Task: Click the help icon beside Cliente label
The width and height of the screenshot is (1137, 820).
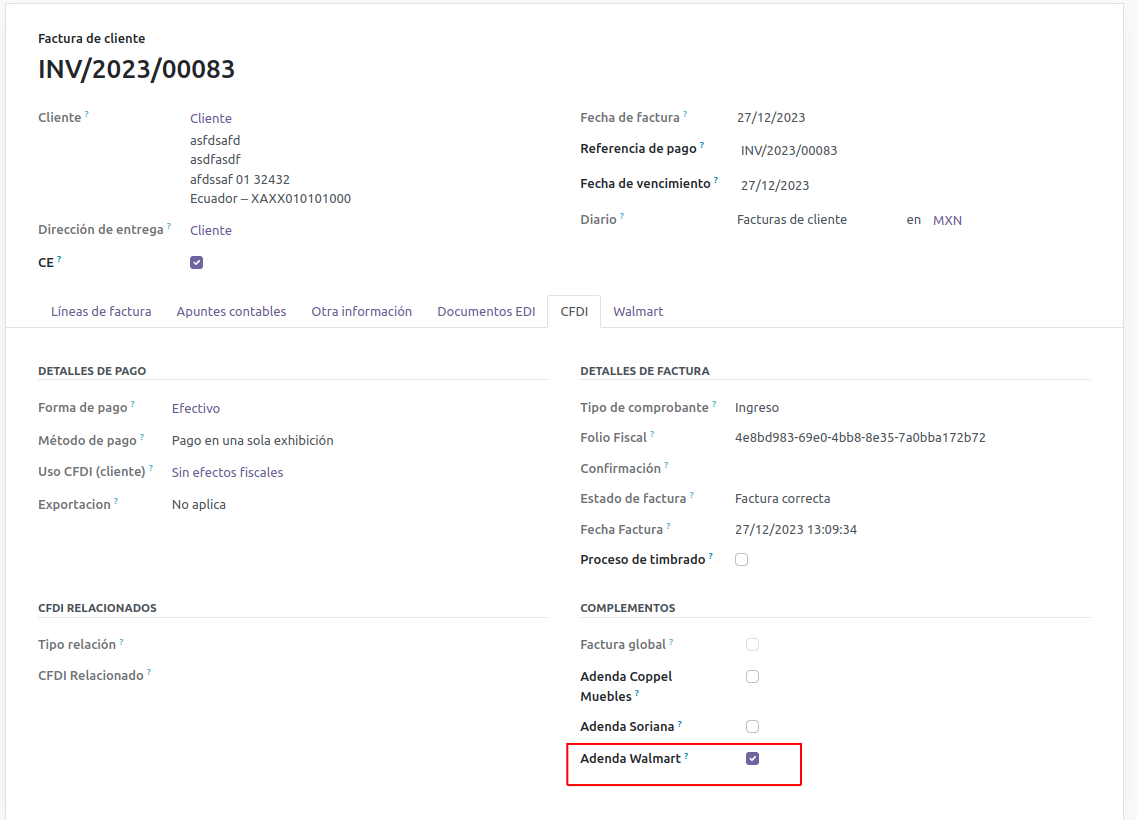Action: pos(87,115)
